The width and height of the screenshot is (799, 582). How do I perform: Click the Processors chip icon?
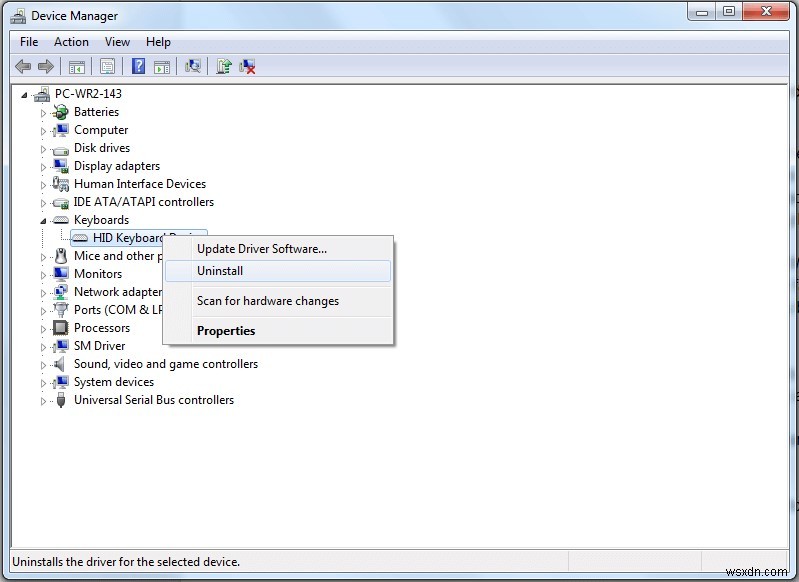point(61,328)
